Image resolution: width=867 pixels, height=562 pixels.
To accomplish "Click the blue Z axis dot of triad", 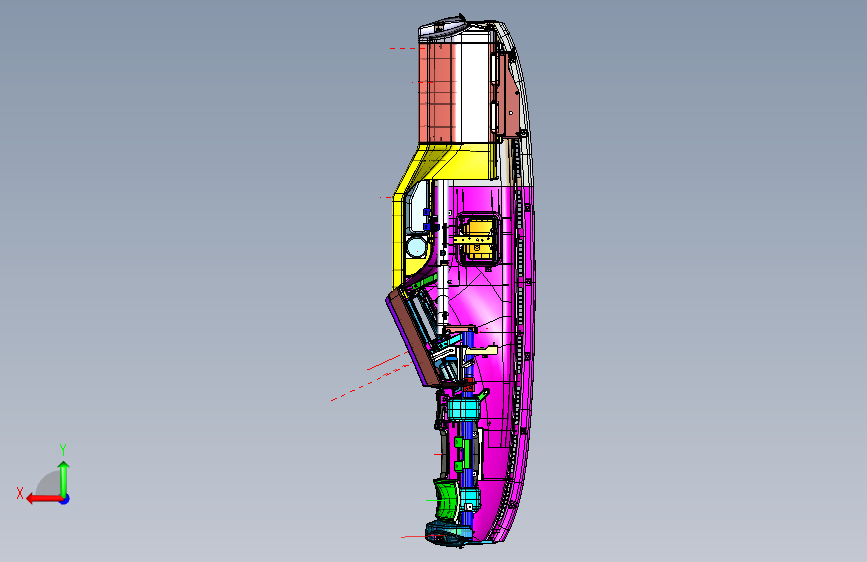I will tap(65, 499).
